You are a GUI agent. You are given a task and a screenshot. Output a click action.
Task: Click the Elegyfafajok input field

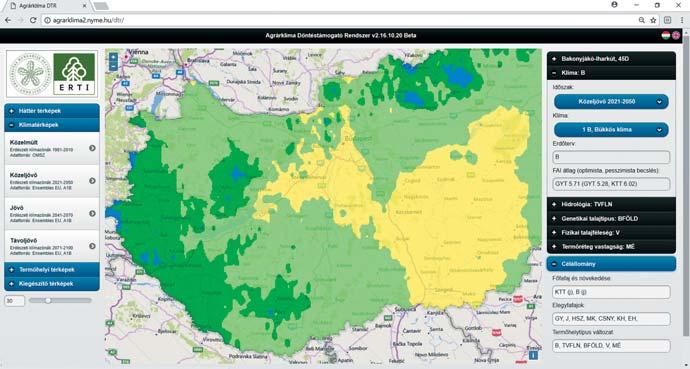(611, 318)
